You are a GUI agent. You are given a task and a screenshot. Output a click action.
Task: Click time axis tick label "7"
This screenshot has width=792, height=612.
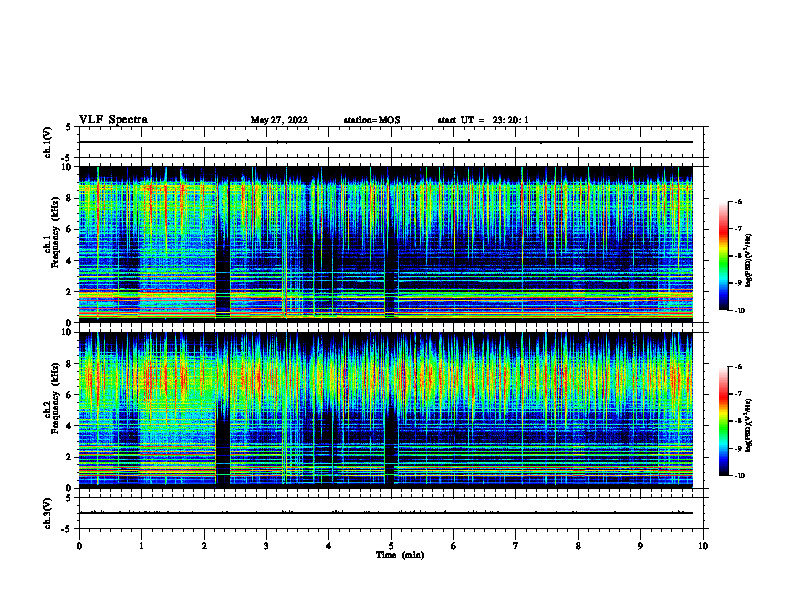click(x=516, y=546)
